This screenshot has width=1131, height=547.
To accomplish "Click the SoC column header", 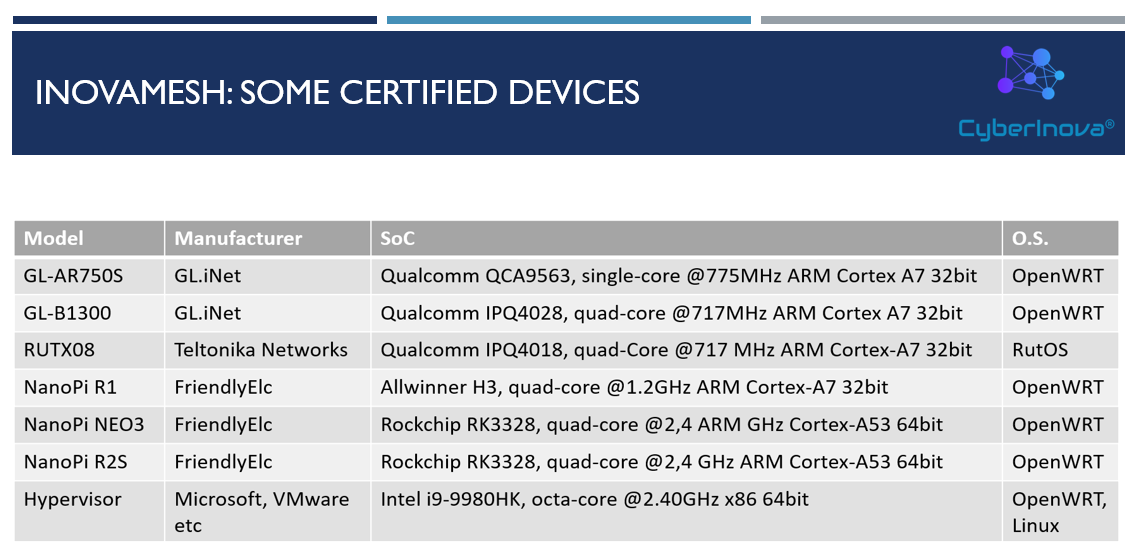I will coord(398,239).
